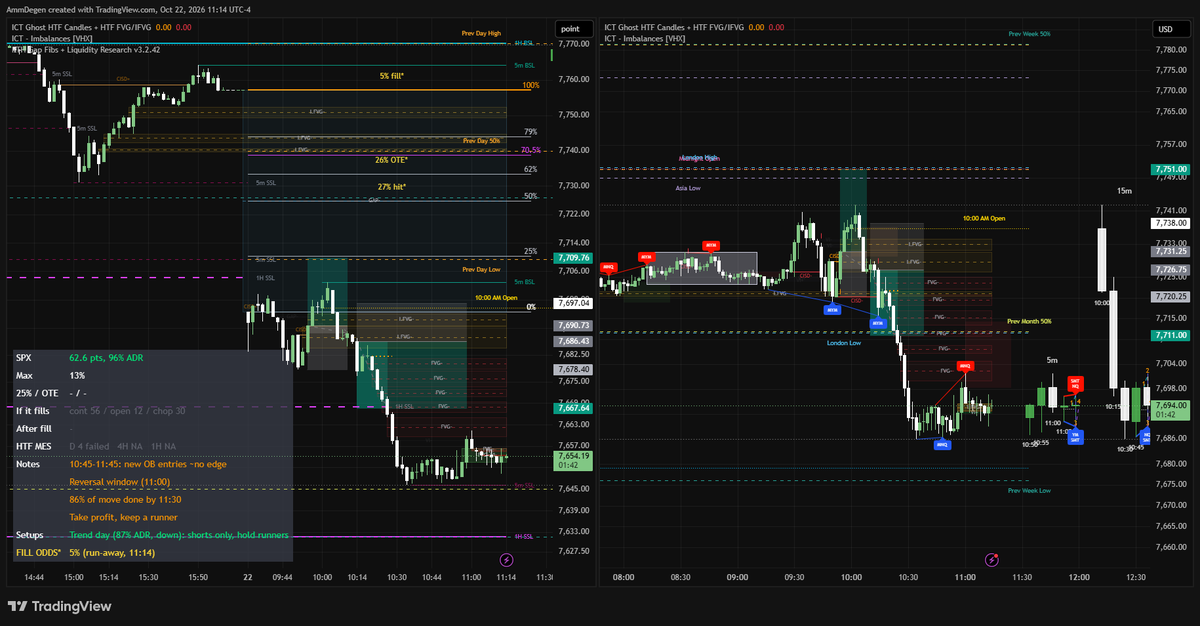Click the 7,686.43 price label
The width and height of the screenshot is (1200, 626).
pyautogui.click(x=572, y=341)
